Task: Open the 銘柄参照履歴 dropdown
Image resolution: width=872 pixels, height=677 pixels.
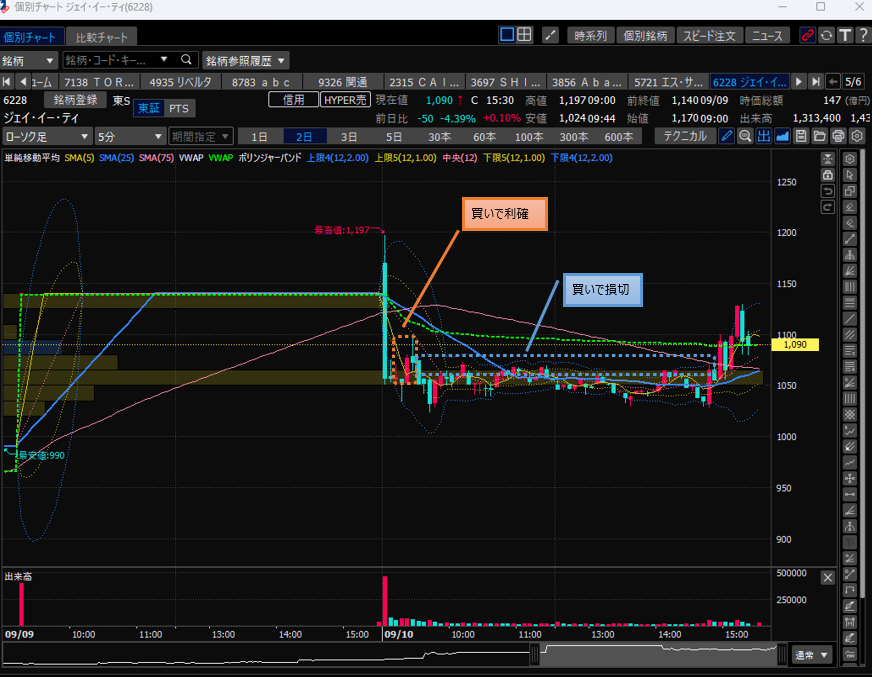Action: pyautogui.click(x=246, y=60)
